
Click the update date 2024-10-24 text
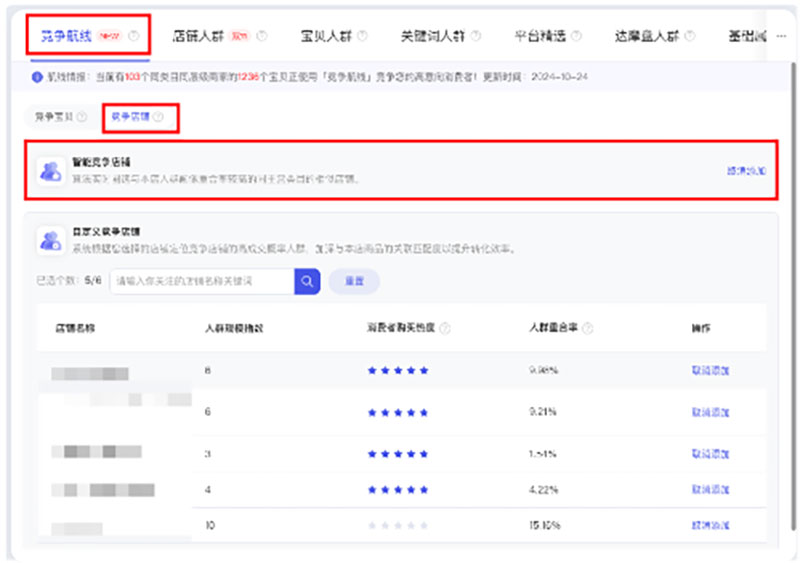coord(559,77)
